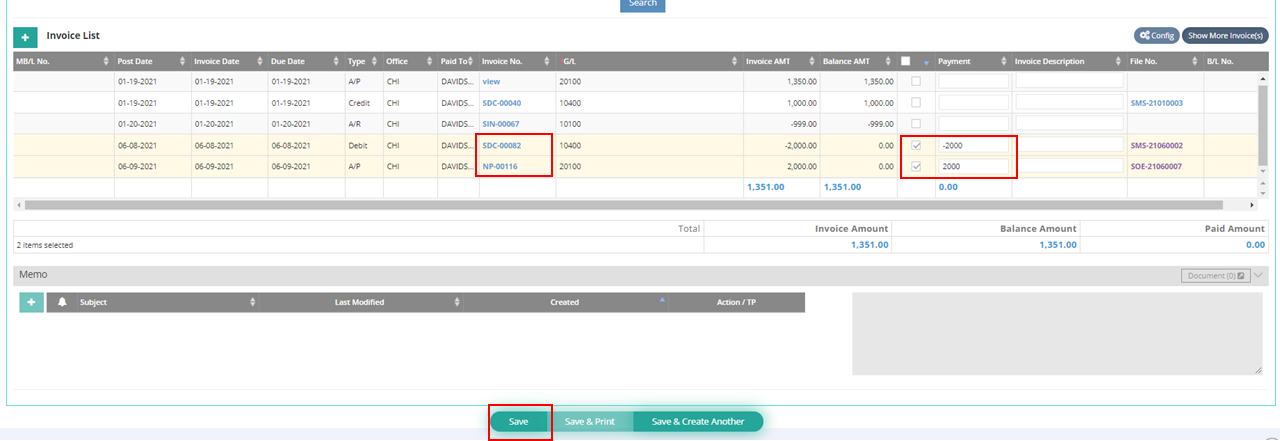Click Save & Create Another
Viewport: 1280px width, 441px height.
698,422
